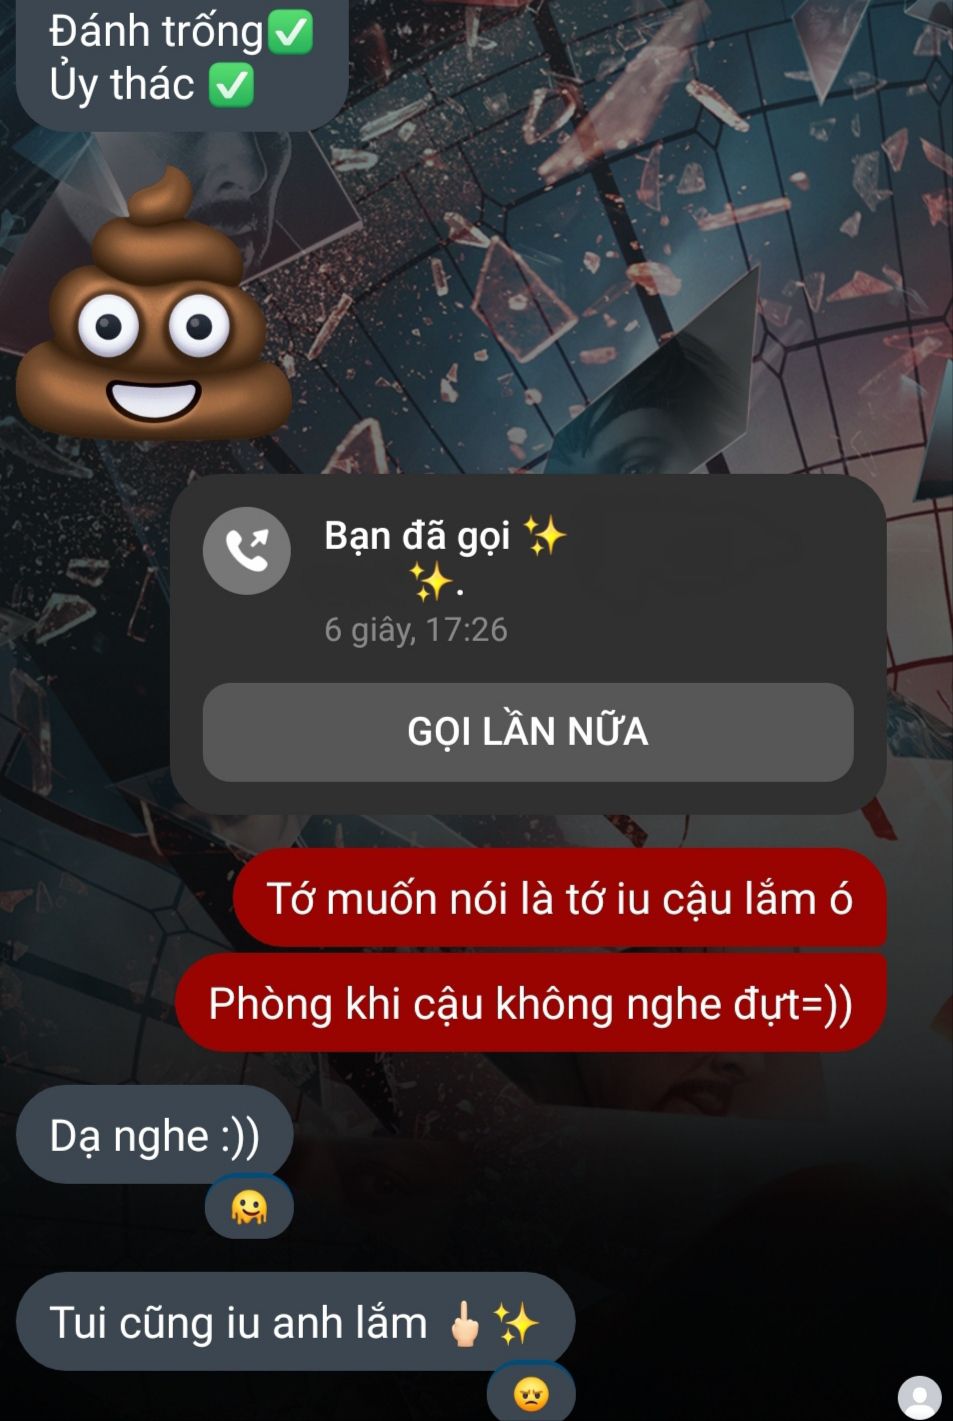Screen dimensions: 953x1421
Task: Tap the 6 giây, 17:26 call duration text
Action: (x=416, y=629)
